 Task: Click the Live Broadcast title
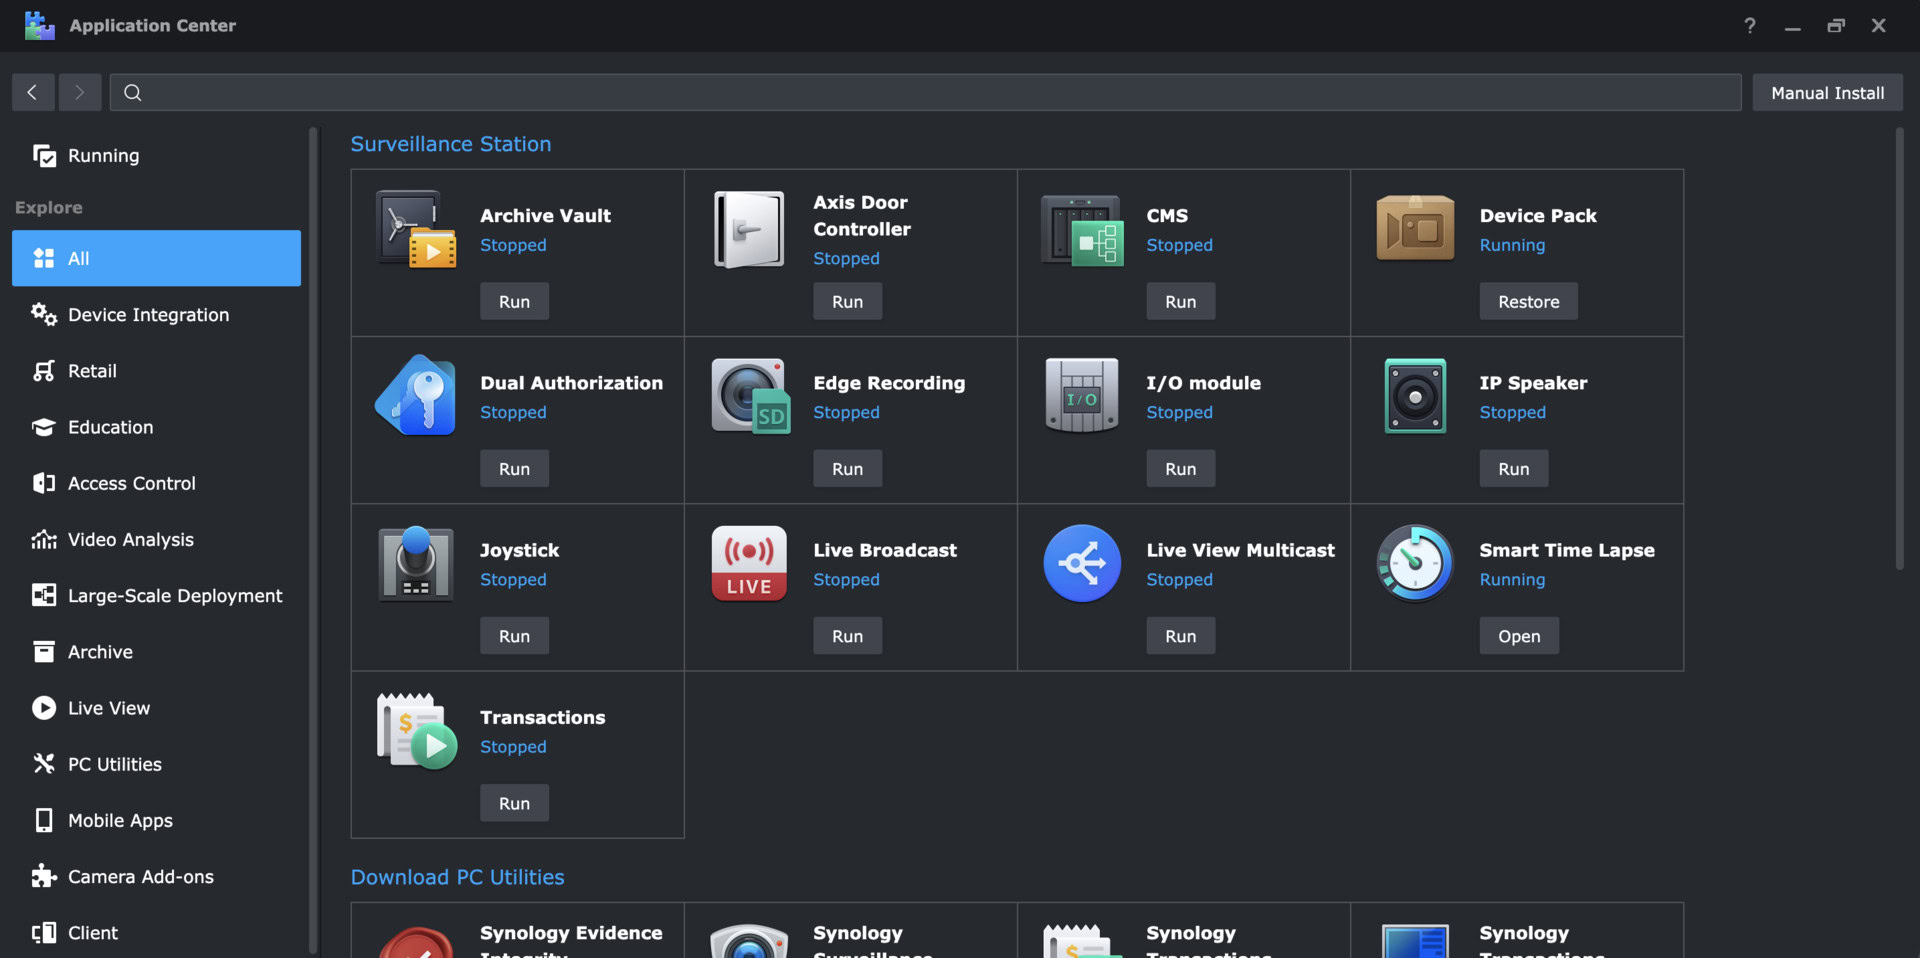tap(885, 550)
